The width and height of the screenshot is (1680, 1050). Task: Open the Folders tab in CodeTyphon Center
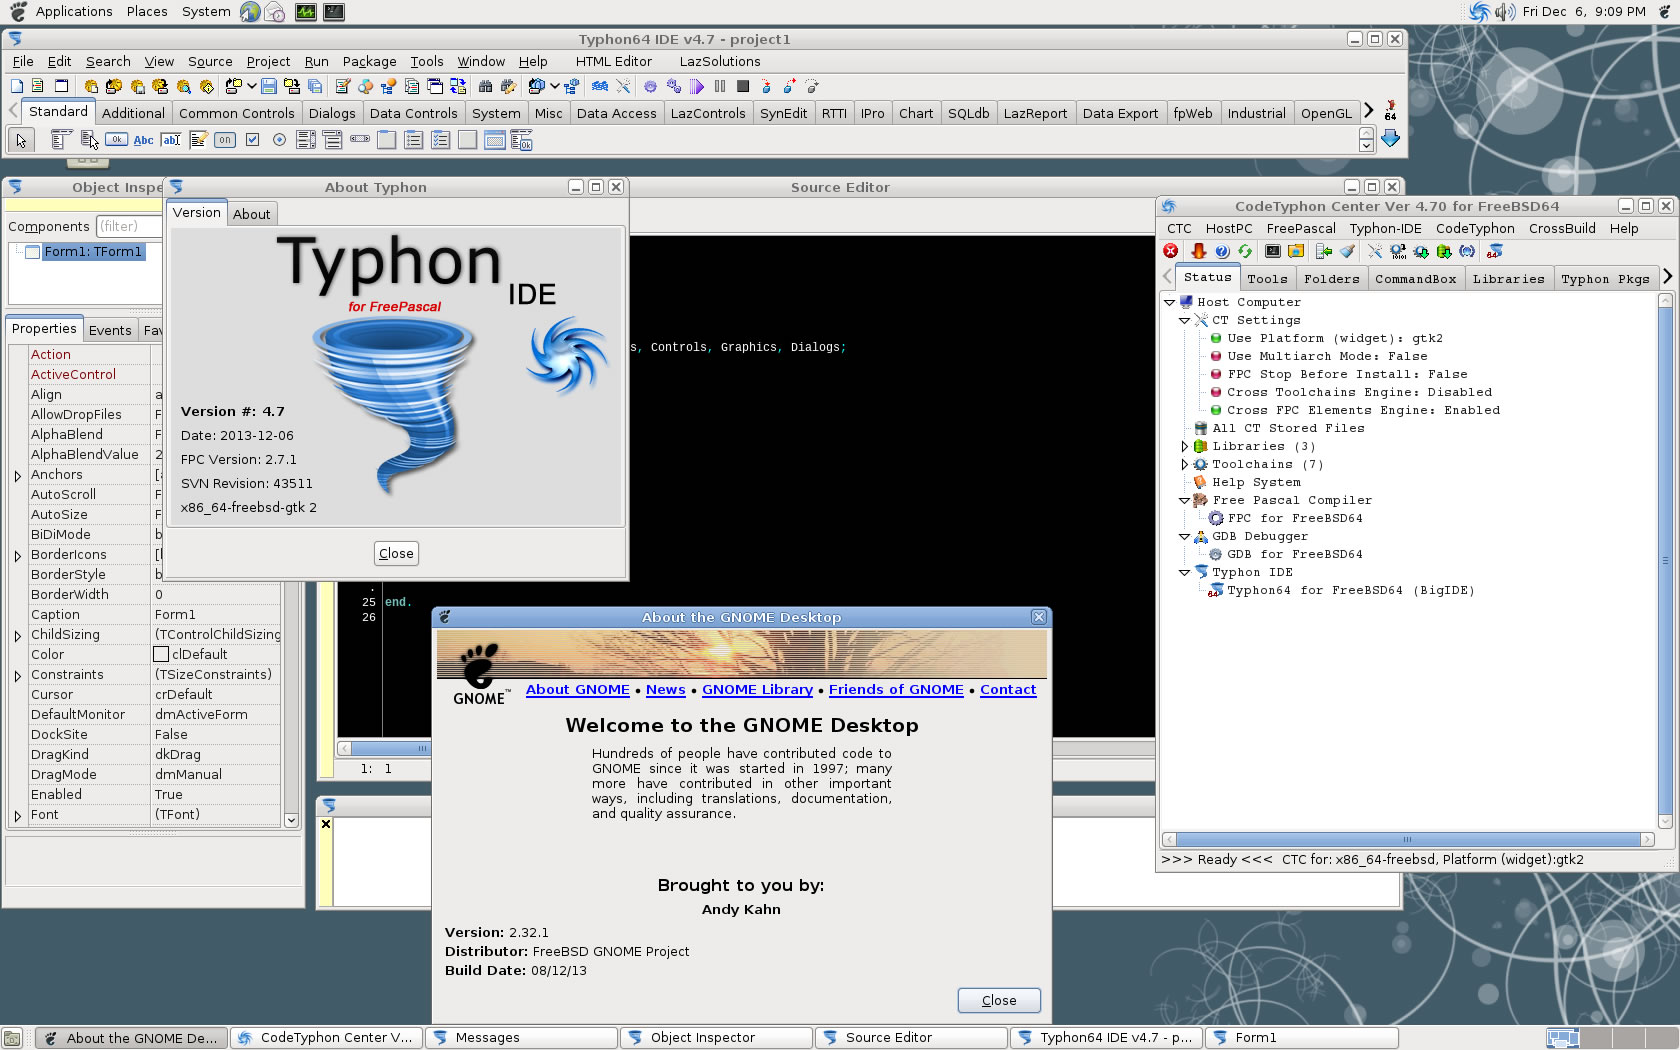tap(1331, 279)
